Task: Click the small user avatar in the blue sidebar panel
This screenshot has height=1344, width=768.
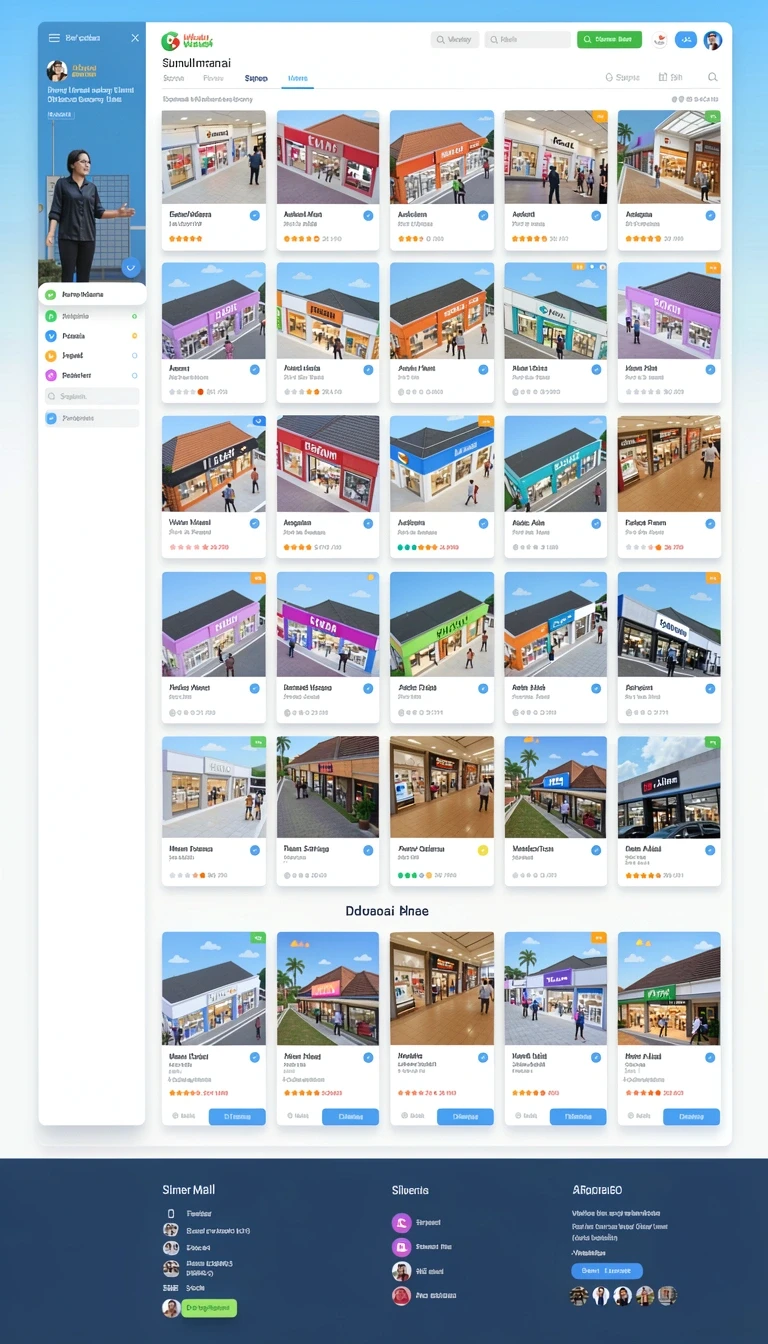Action: click(x=57, y=70)
